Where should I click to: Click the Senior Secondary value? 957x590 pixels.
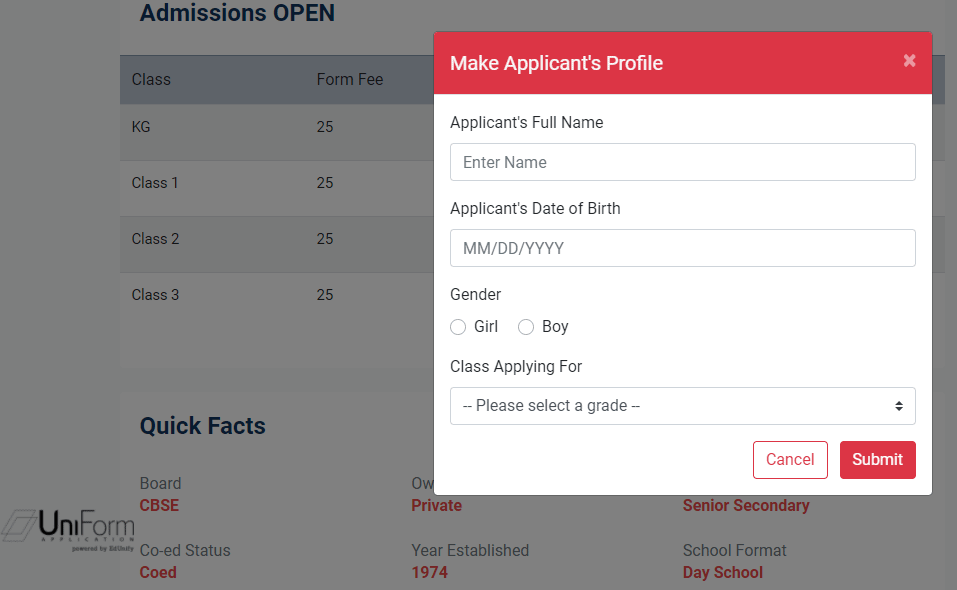[746, 505]
